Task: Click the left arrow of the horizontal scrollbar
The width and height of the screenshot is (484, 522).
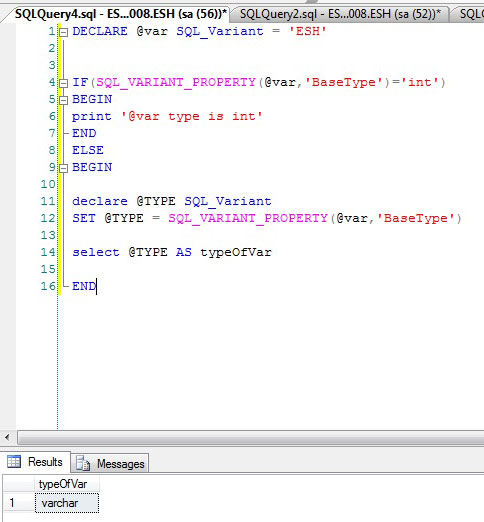Action: click(7, 437)
